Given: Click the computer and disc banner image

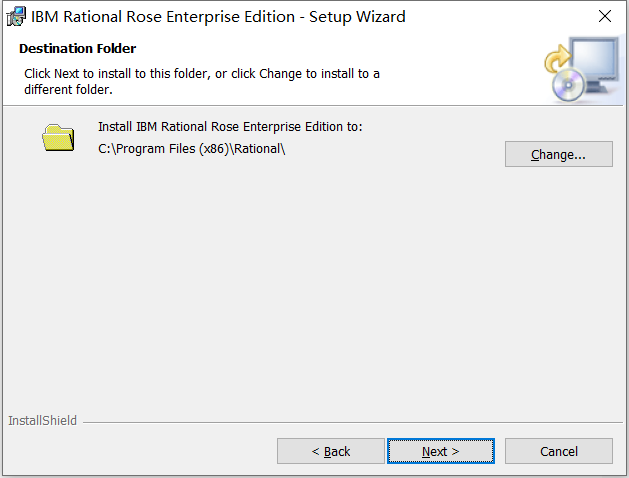Looking at the screenshot, I should [x=582, y=69].
